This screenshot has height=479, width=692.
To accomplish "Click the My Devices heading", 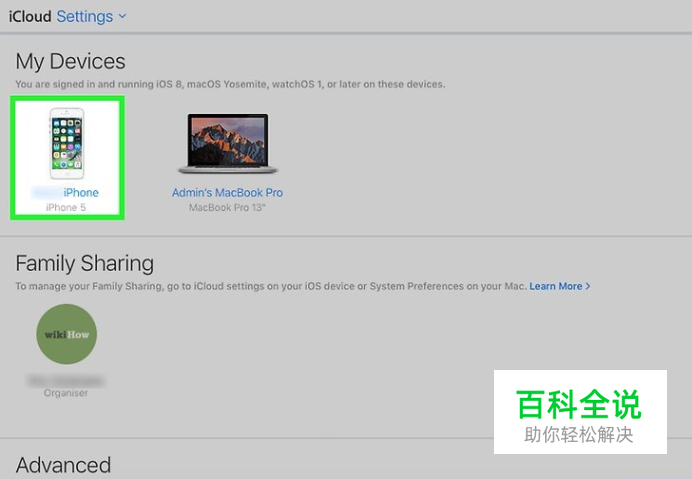I will pyautogui.click(x=71, y=61).
